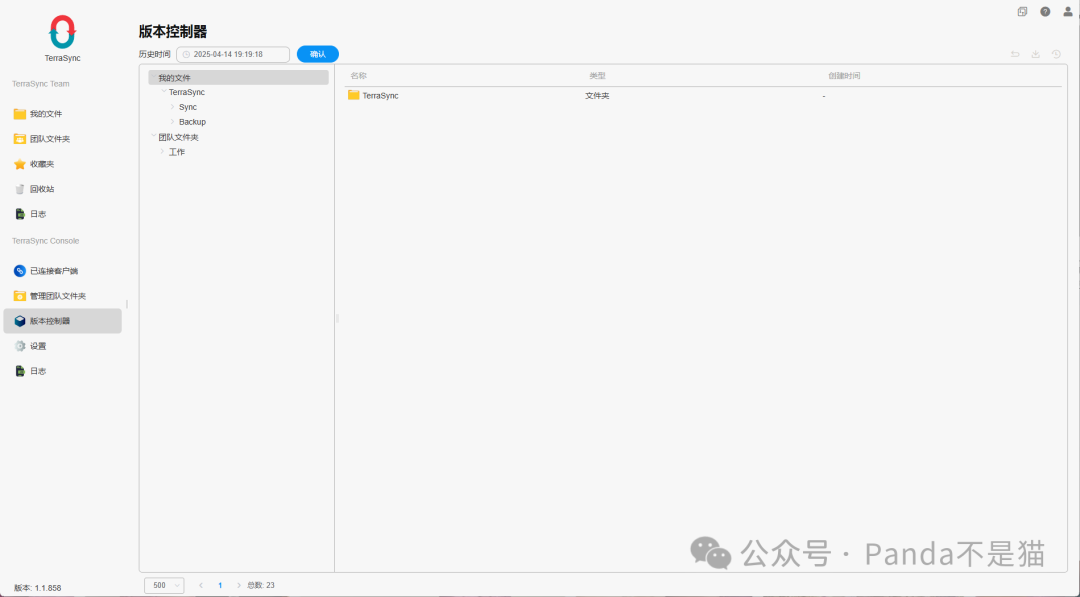The height and width of the screenshot is (597, 1080).
Task: Click the download icon at top right
Action: point(1035,54)
